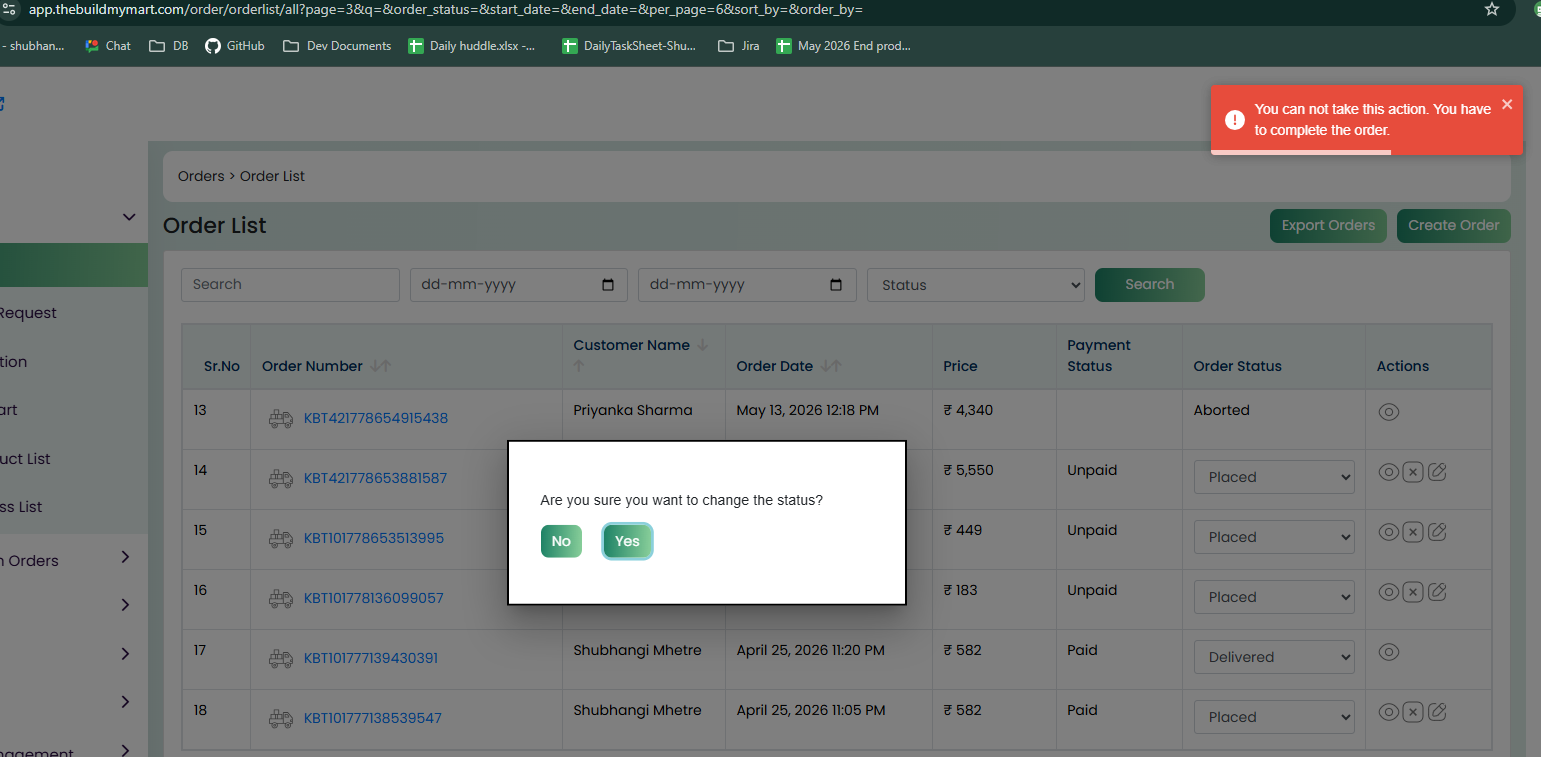Viewport: 1541px width, 757px height.
Task: Click truck icon of order KBT101777138539547
Action: (281, 719)
